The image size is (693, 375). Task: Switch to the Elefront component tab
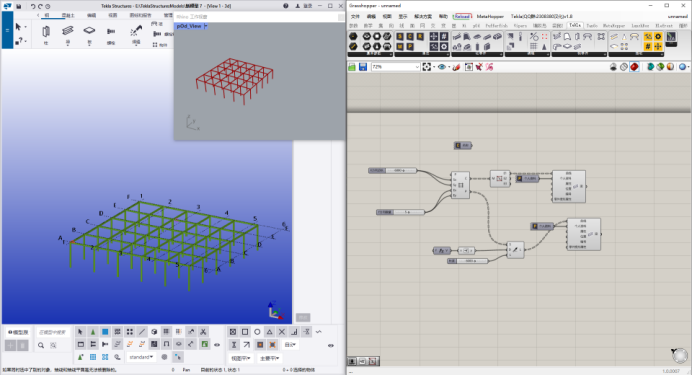click(x=664, y=26)
